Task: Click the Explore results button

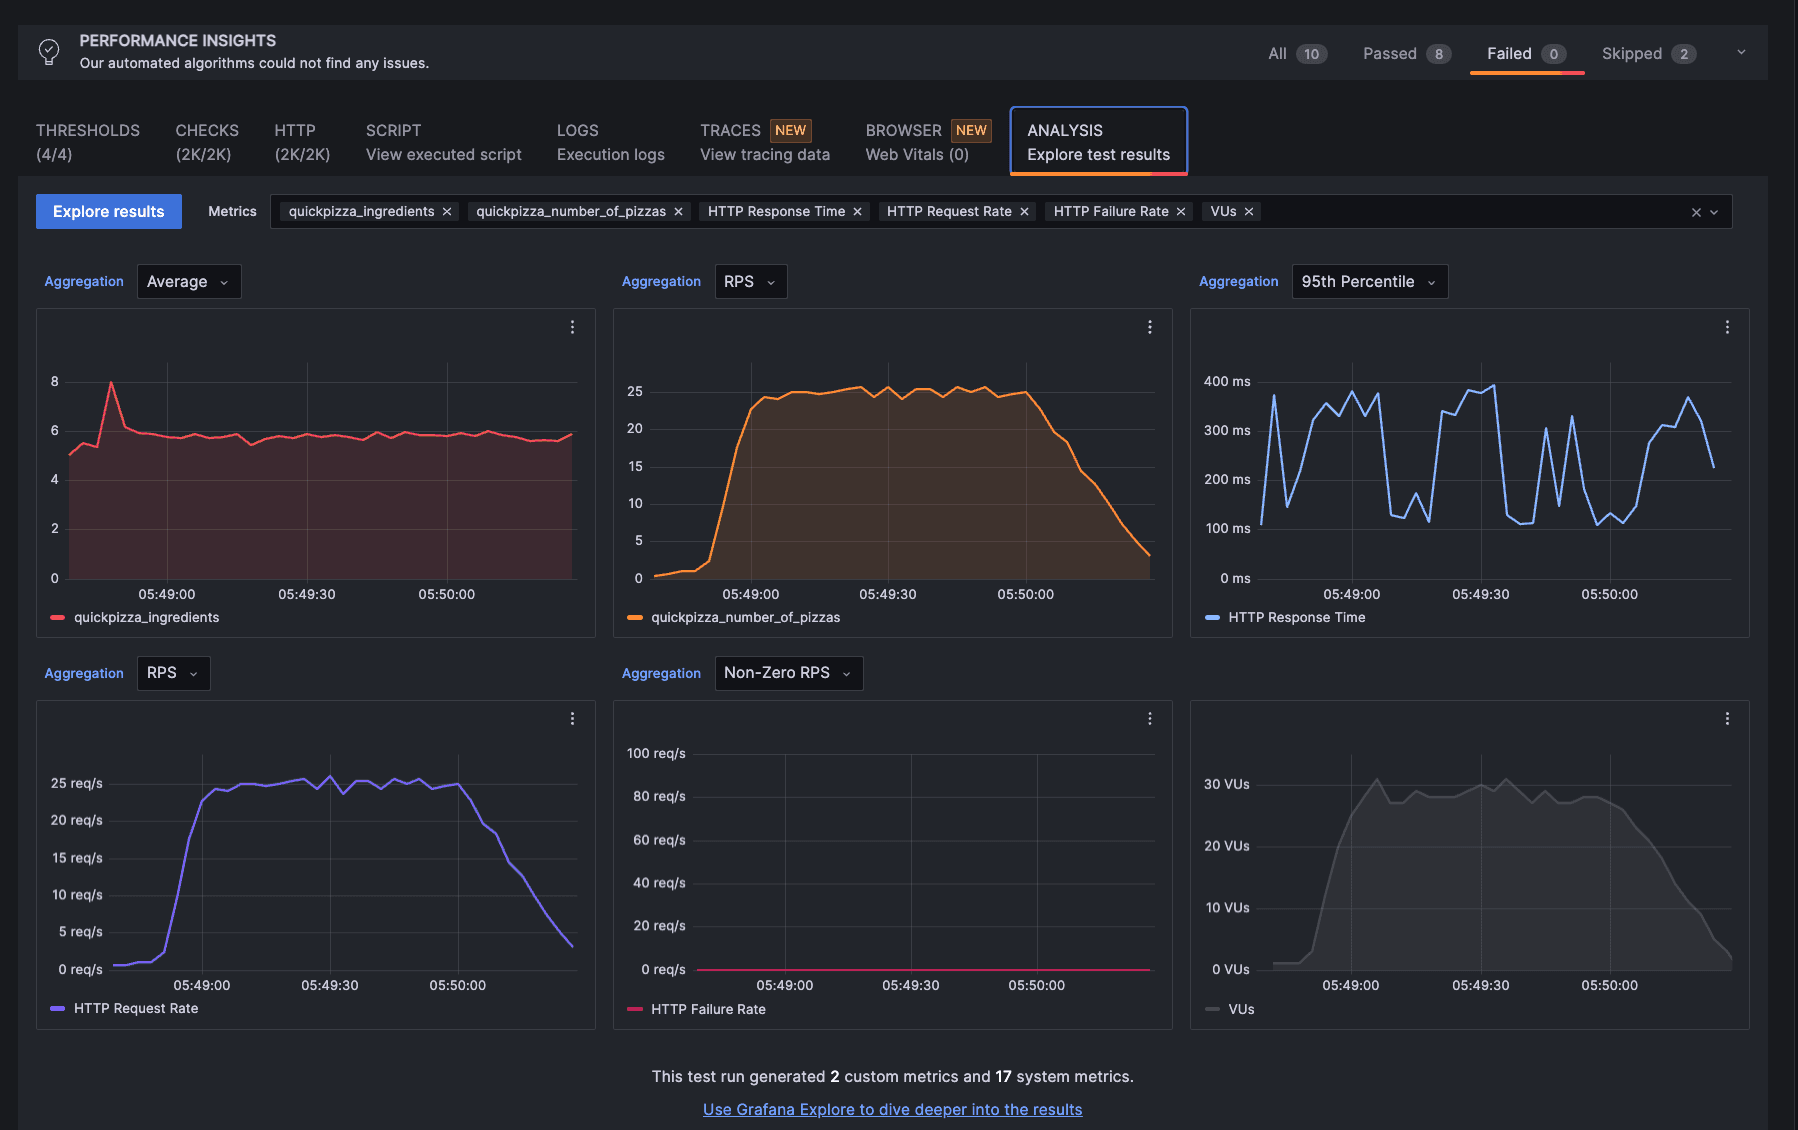Action: (x=108, y=211)
